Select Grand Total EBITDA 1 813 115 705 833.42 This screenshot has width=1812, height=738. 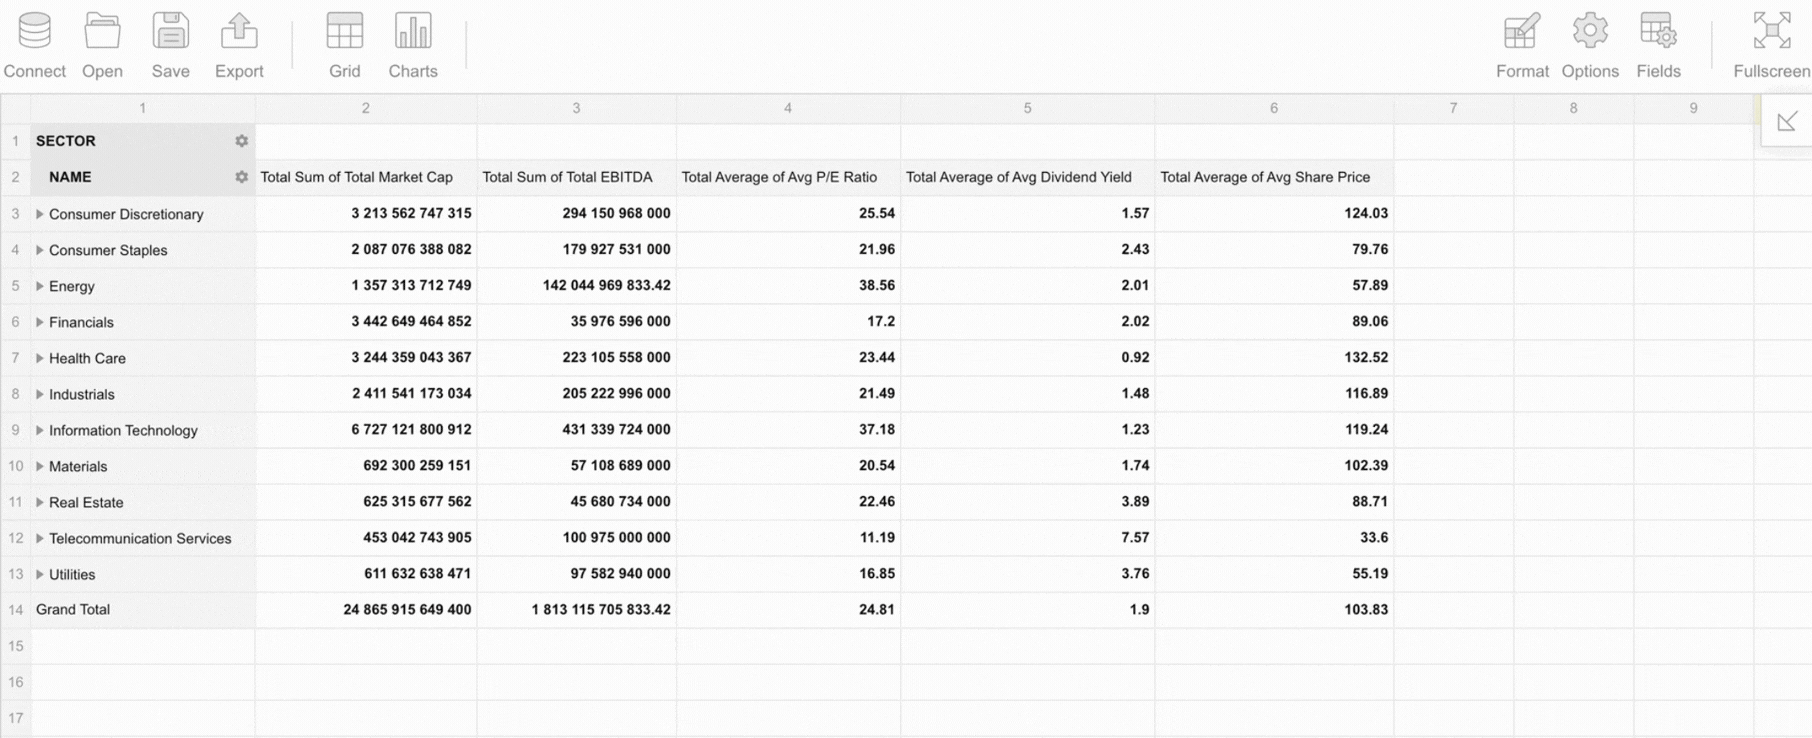click(x=577, y=609)
